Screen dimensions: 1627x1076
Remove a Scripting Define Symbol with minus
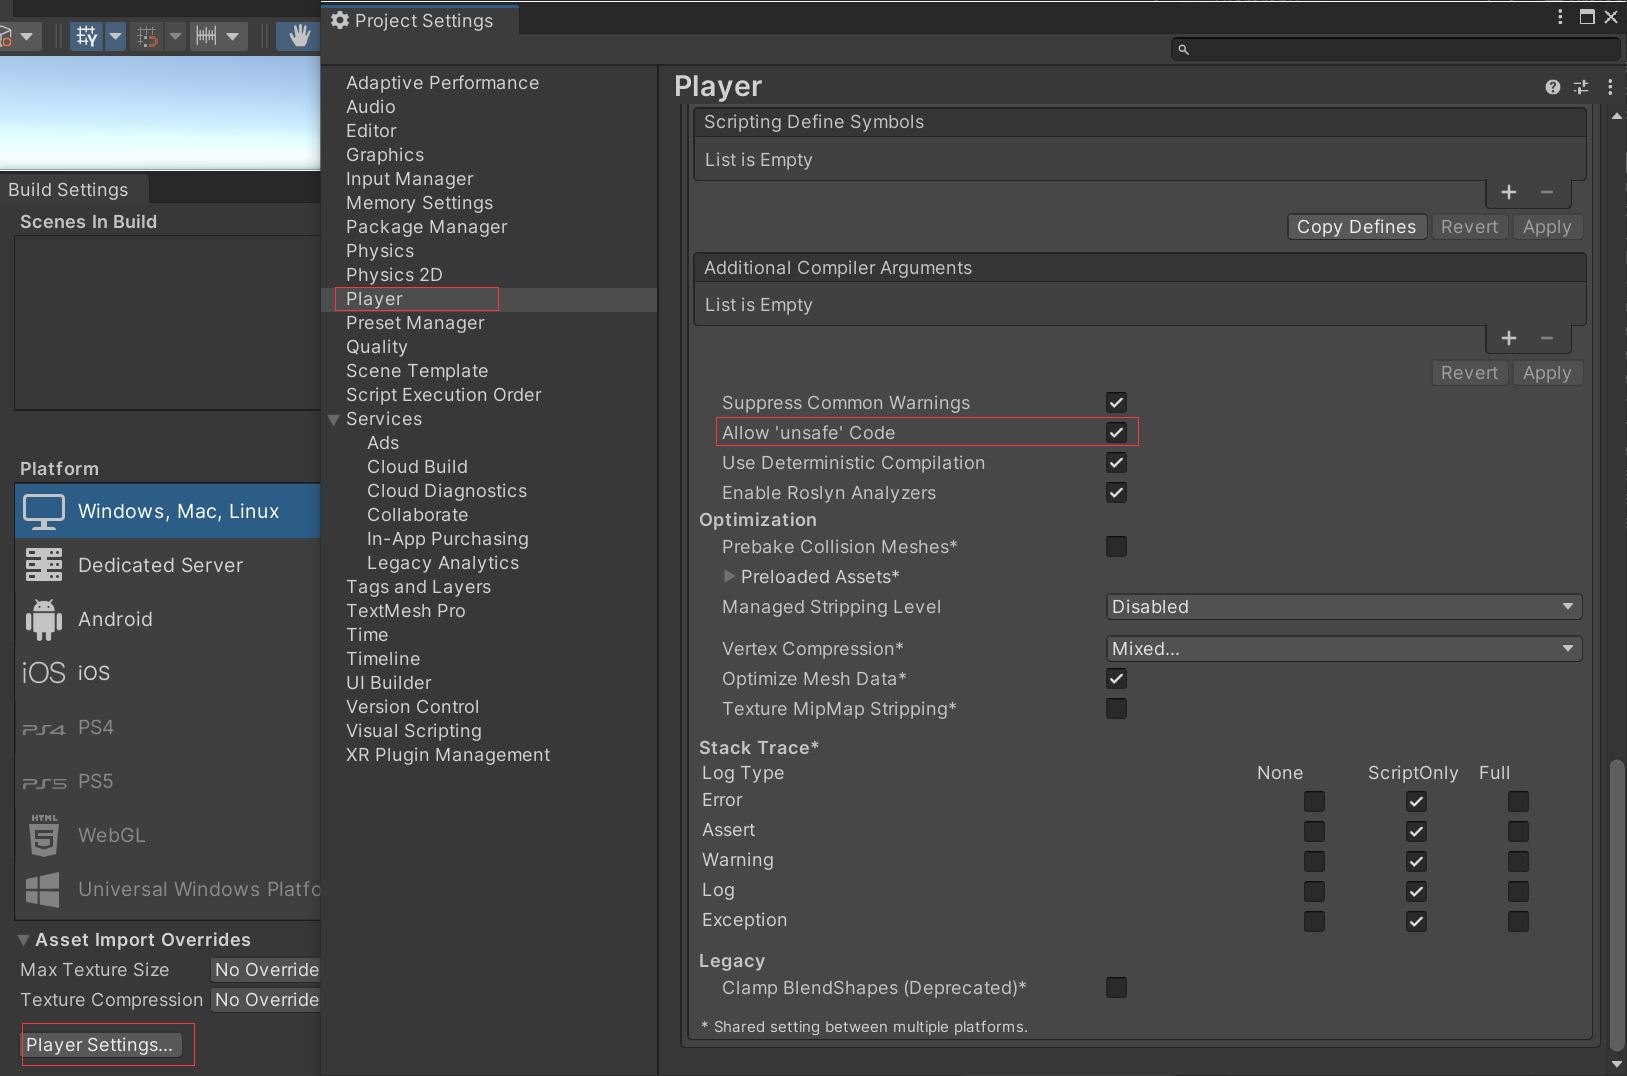click(x=1547, y=192)
